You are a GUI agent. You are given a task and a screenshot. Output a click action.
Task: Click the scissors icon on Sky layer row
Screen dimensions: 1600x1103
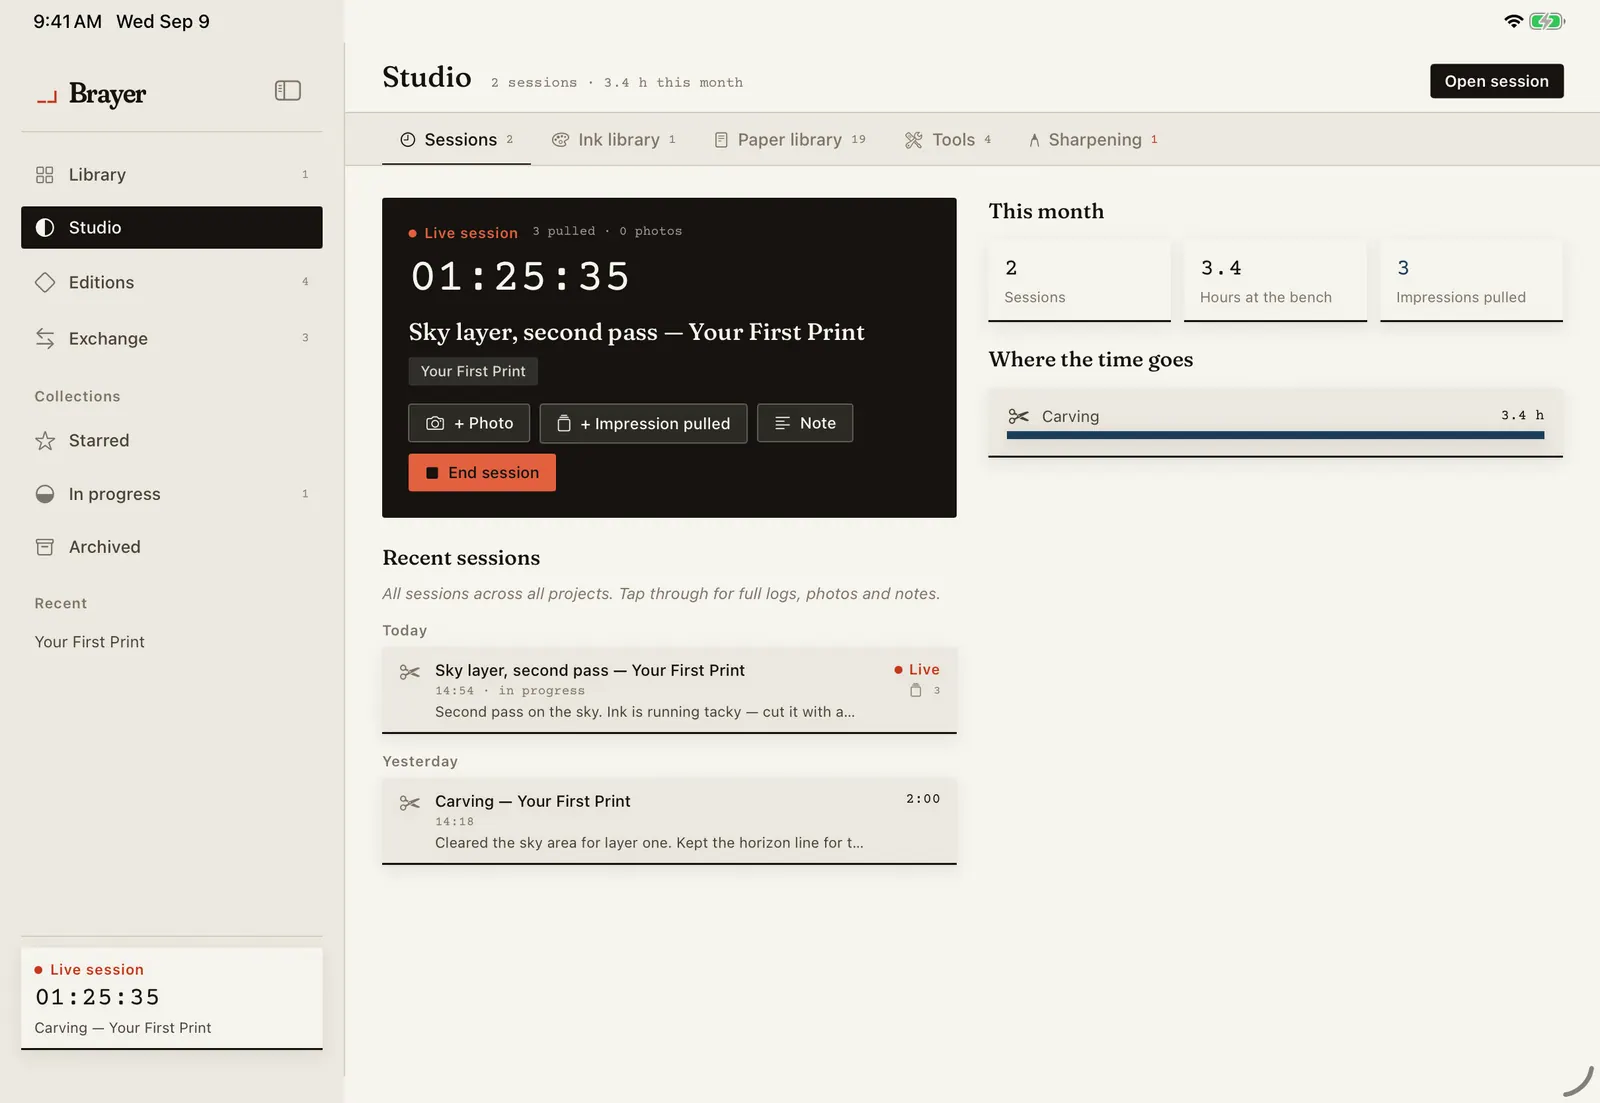(x=409, y=672)
